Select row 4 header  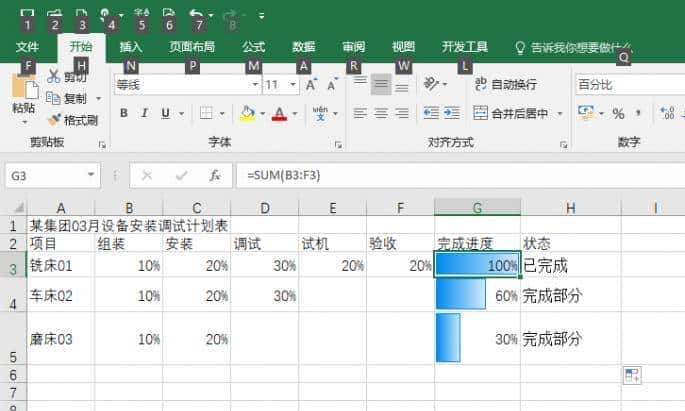coord(13,295)
